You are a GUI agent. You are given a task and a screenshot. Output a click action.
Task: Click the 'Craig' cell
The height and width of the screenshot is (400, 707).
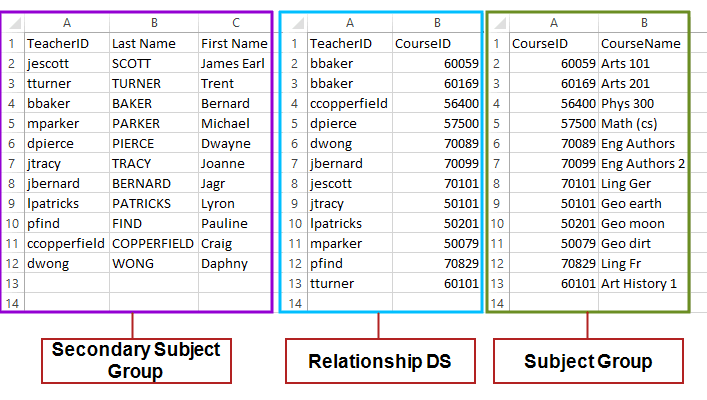tap(235, 243)
